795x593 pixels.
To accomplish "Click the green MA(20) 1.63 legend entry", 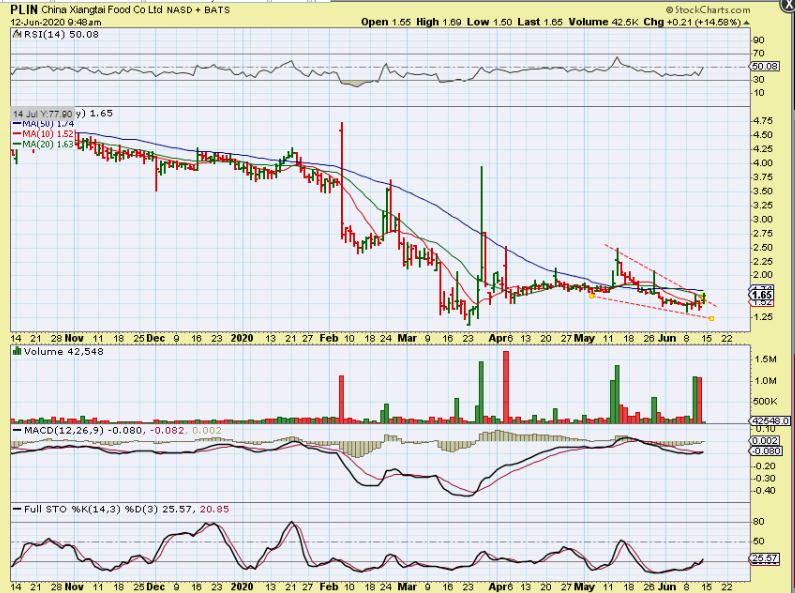I will pyautogui.click(x=43, y=144).
